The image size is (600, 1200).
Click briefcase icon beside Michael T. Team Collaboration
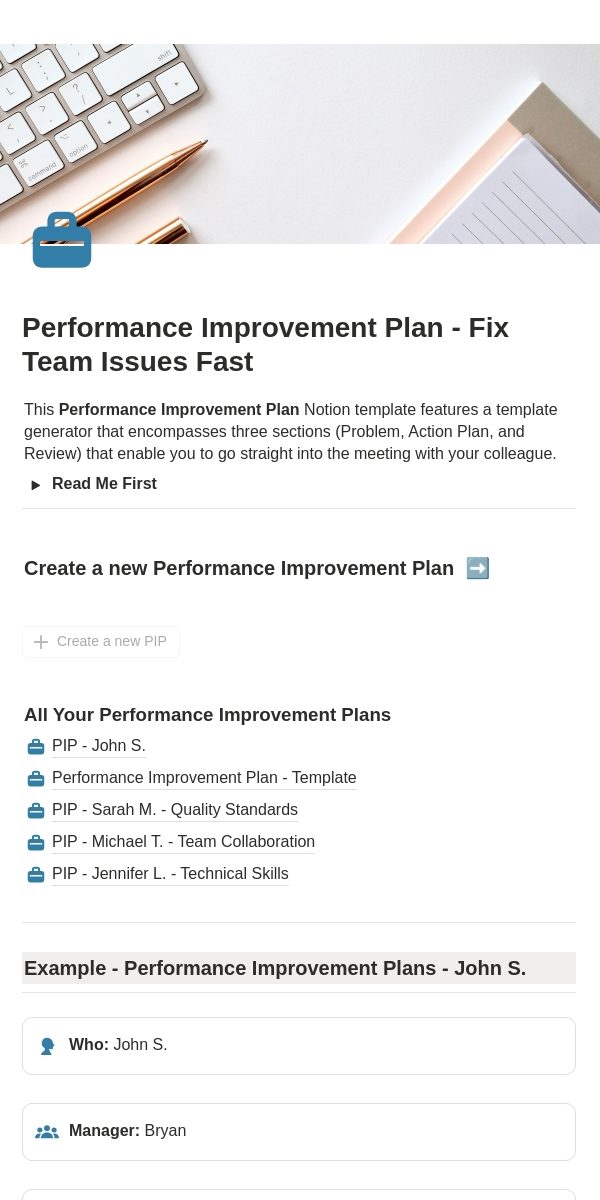[36, 843]
